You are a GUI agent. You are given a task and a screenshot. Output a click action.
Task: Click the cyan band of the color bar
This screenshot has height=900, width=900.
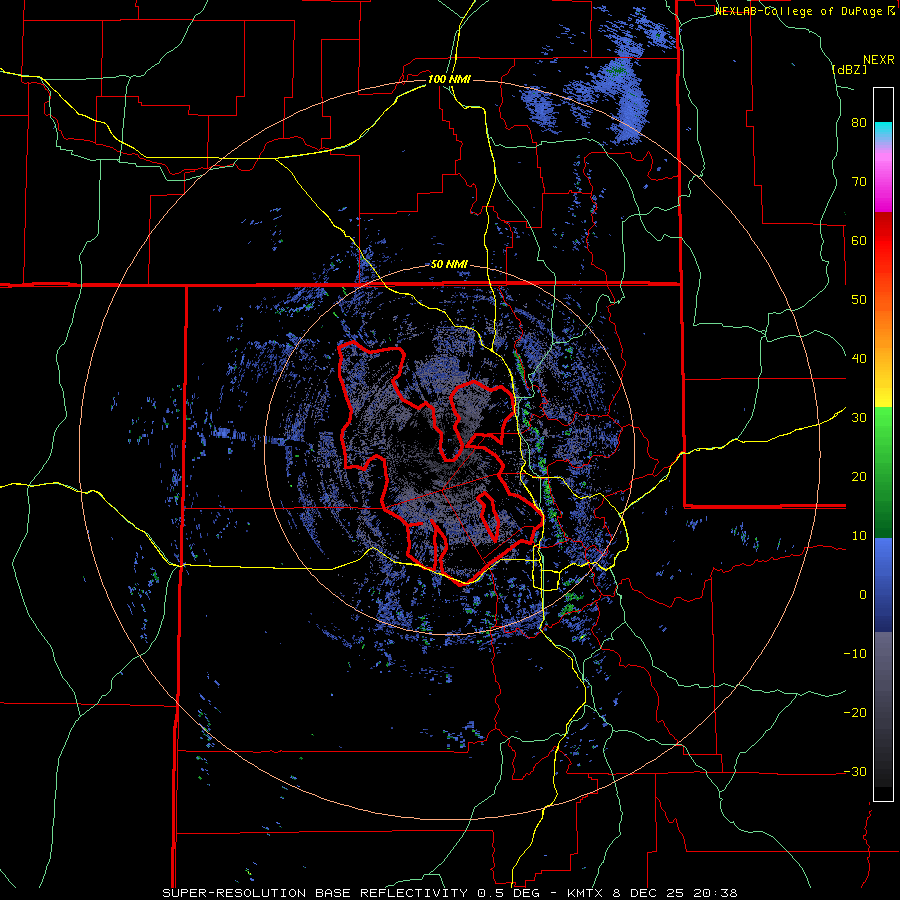click(883, 129)
